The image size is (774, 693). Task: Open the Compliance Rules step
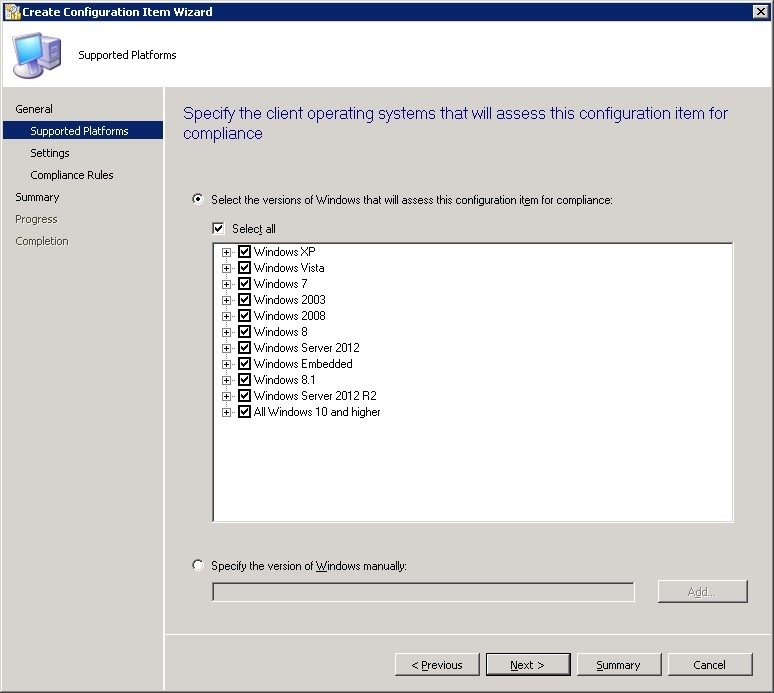[72, 175]
